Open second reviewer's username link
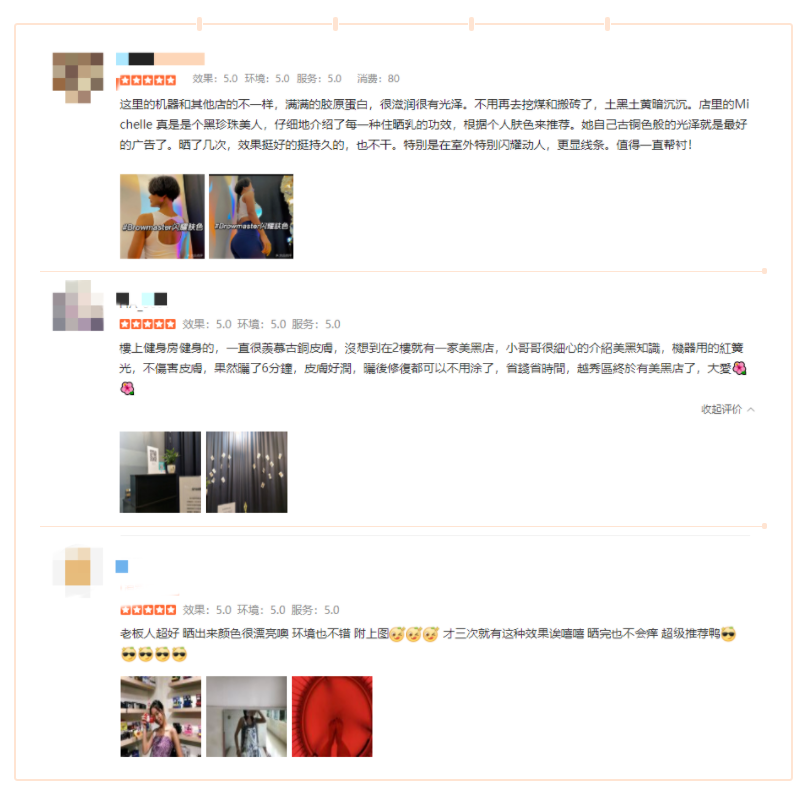808x800 pixels. (x=142, y=299)
